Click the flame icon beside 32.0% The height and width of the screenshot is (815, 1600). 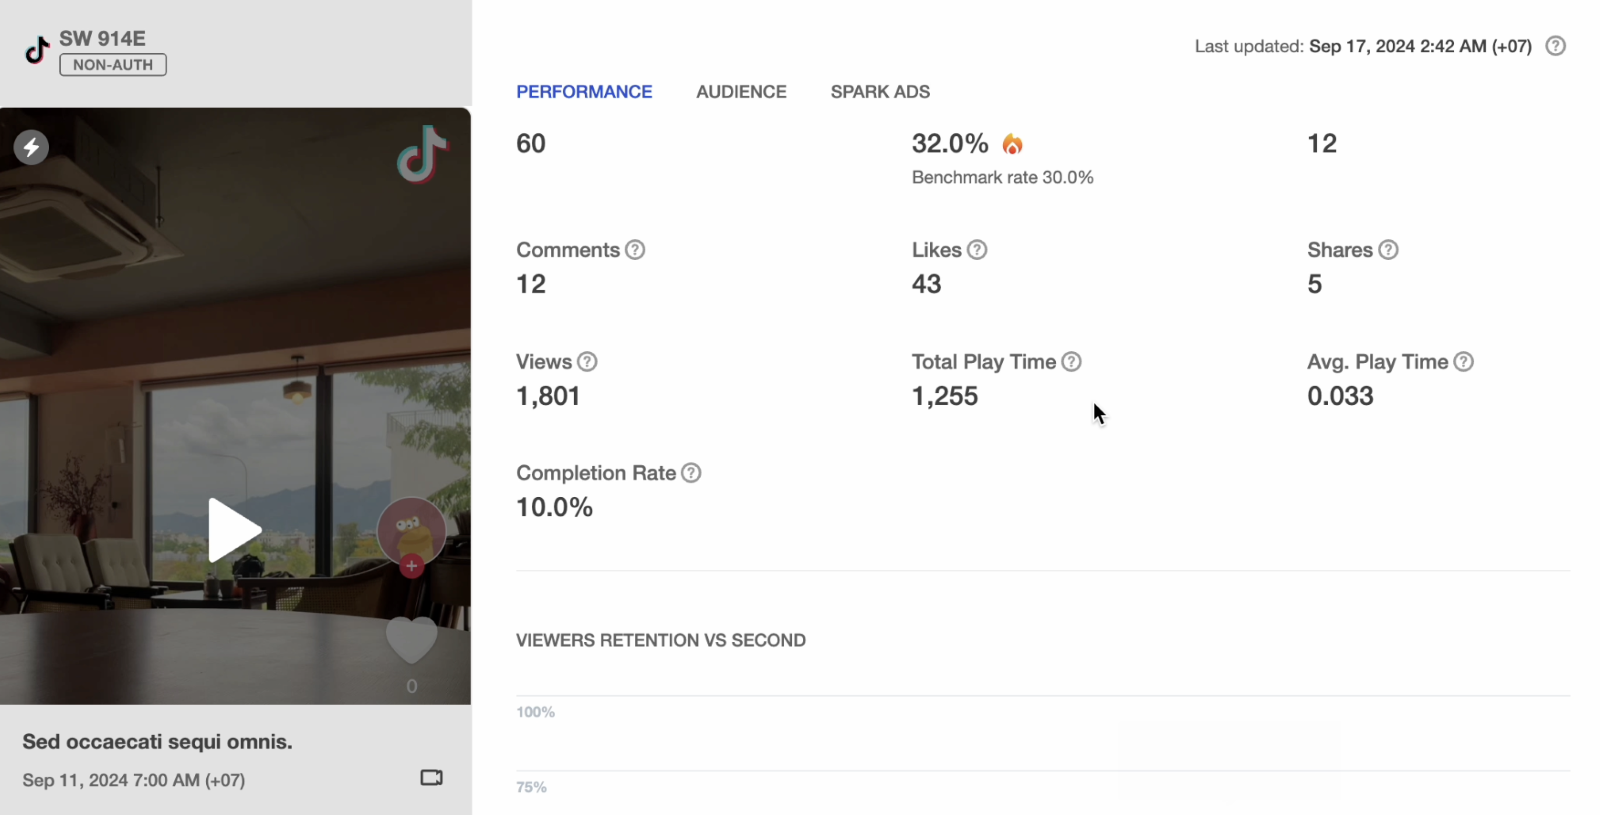[x=1012, y=144]
